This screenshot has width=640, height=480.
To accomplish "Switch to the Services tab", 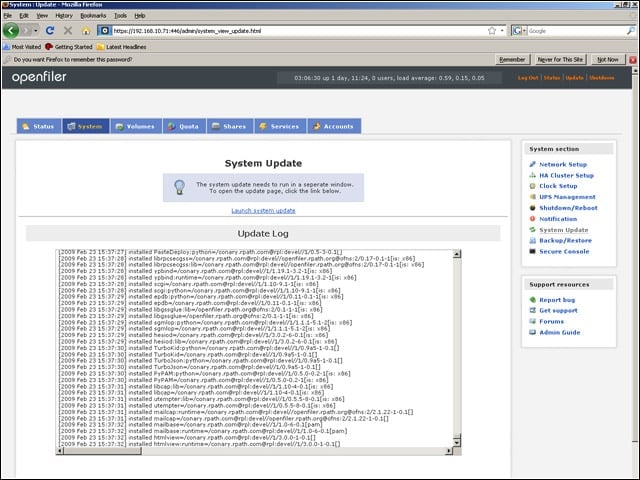I will click(x=280, y=126).
